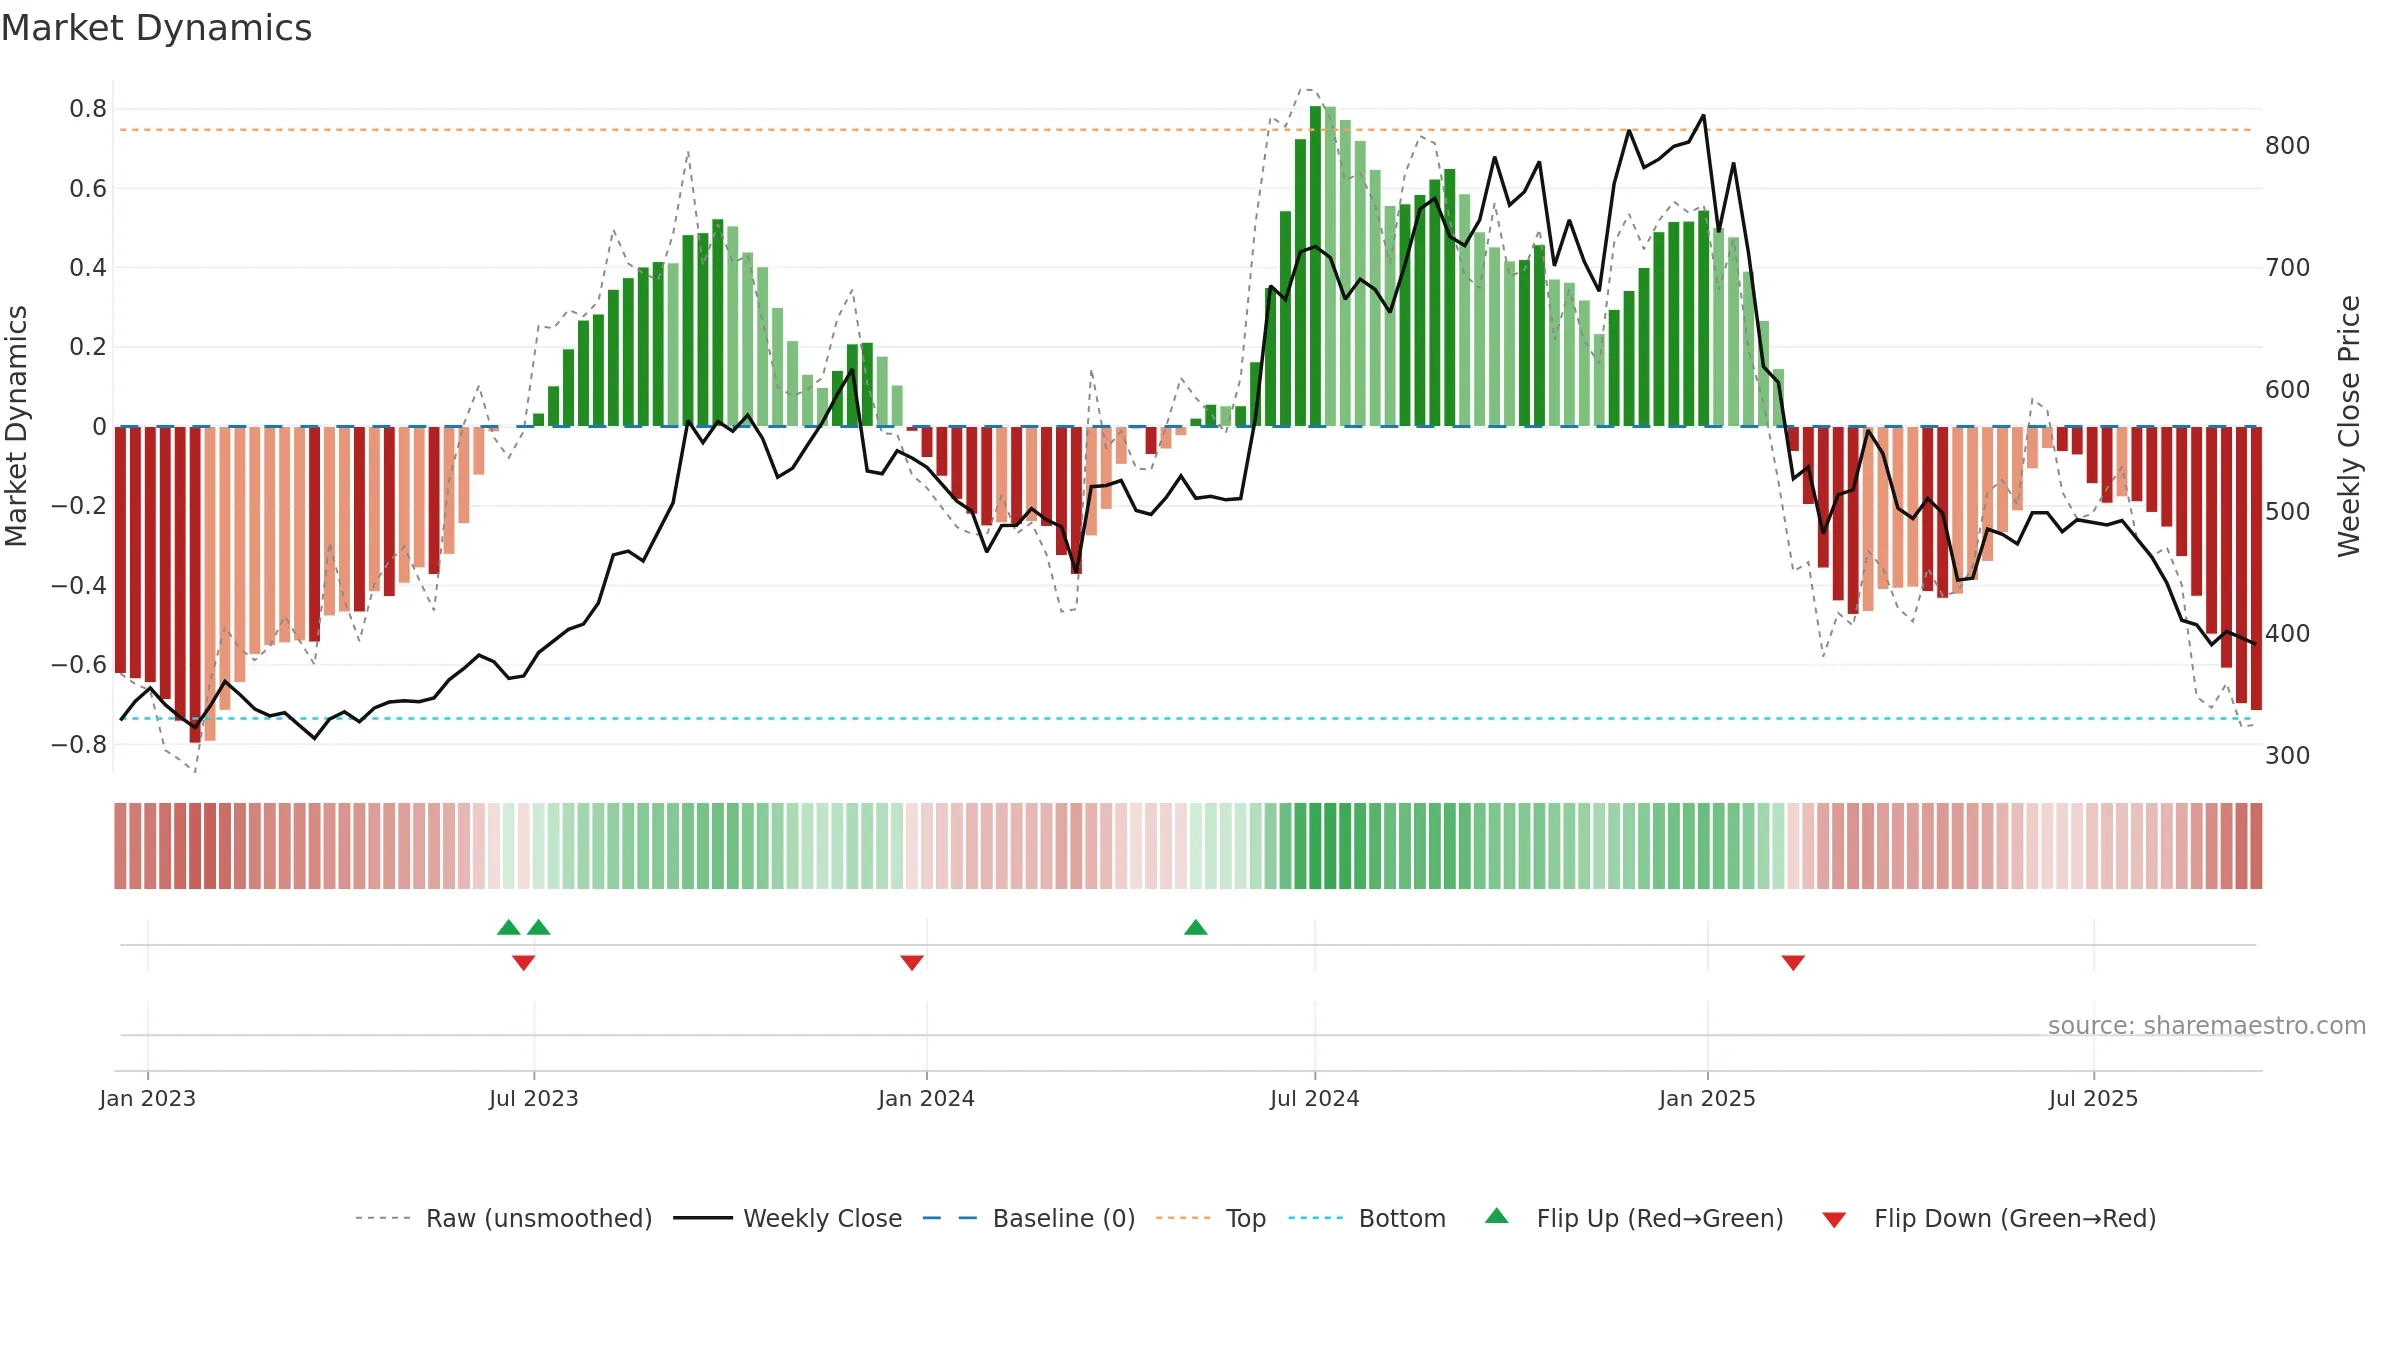Click the −0.4 left axis tick
Image resolution: width=2400 pixels, height=1350 pixels.
[79, 585]
